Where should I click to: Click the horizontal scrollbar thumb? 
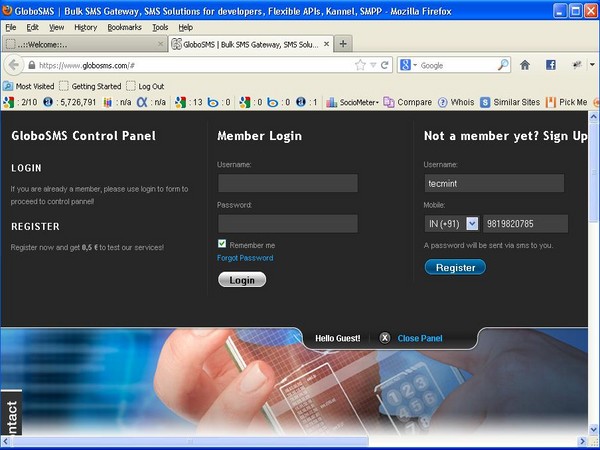tap(190, 441)
